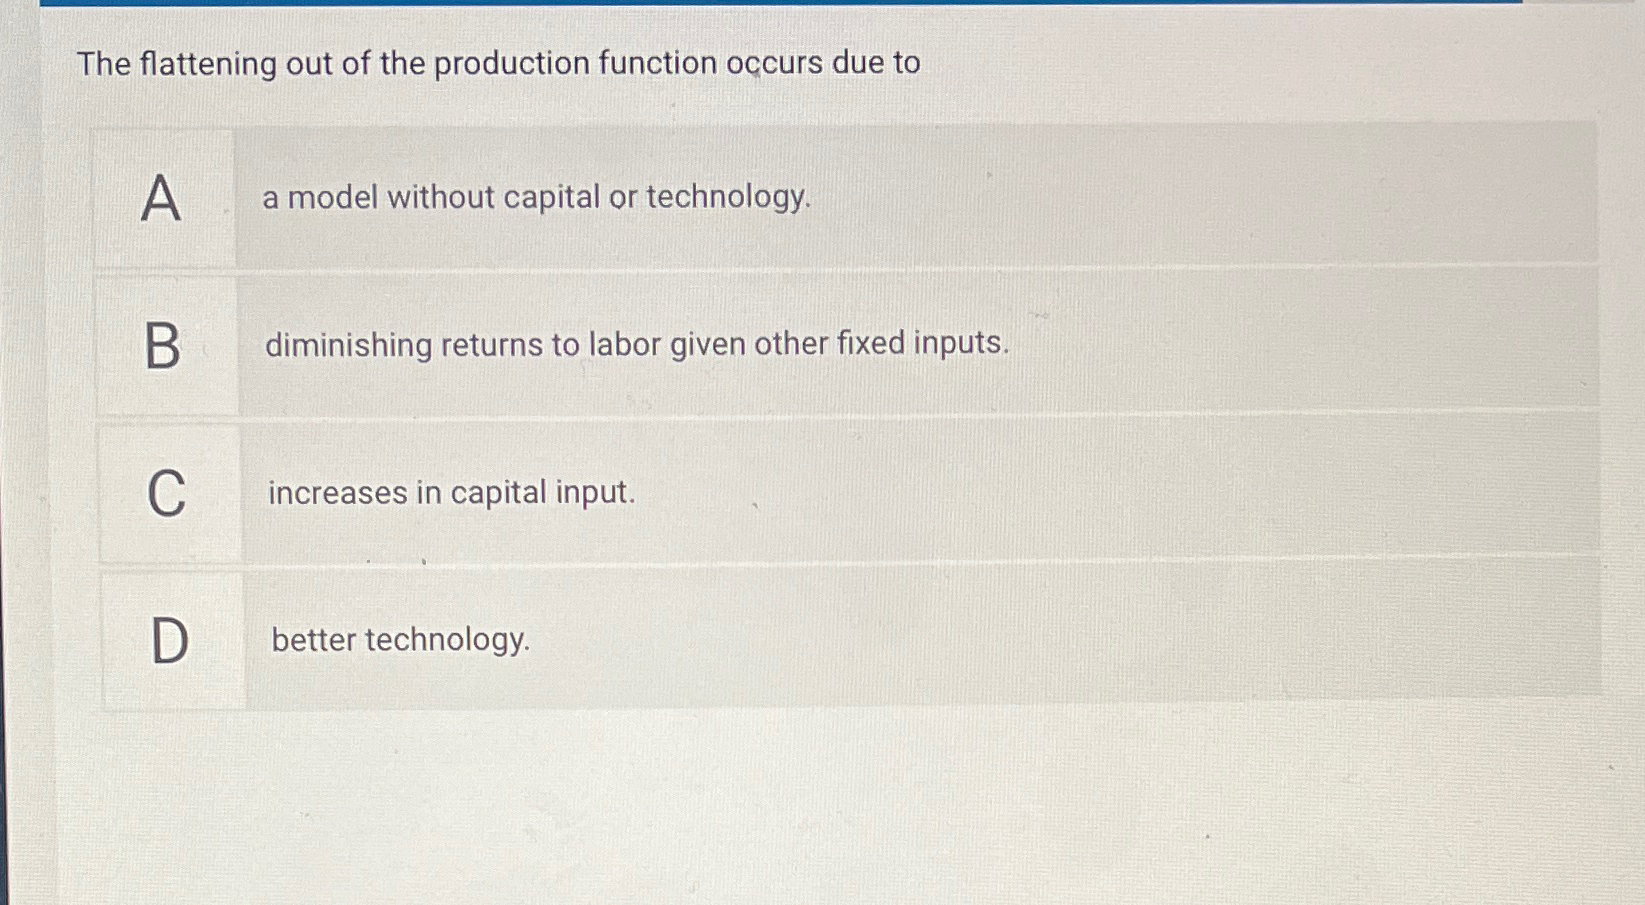Click the answer row containing 'better technology'
1645x905 pixels.
click(900, 640)
